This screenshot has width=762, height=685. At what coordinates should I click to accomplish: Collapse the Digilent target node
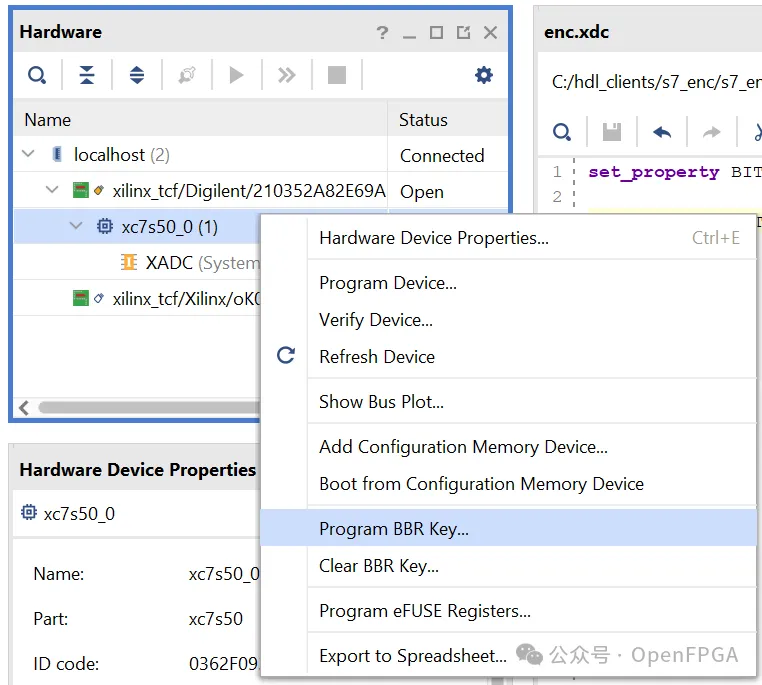coord(52,190)
